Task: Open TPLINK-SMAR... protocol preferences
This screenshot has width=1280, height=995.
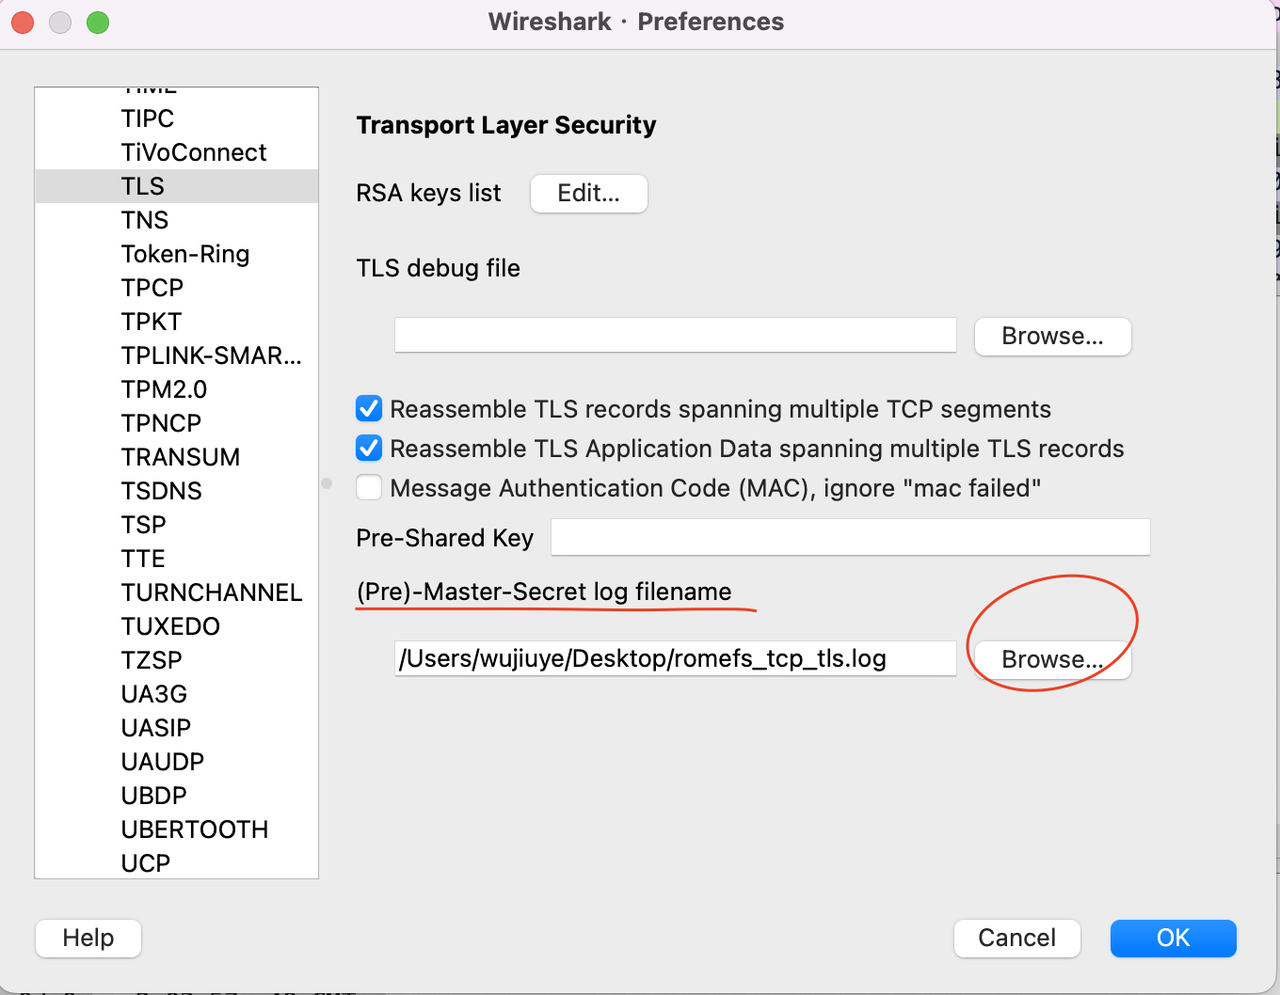Action: click(177, 356)
